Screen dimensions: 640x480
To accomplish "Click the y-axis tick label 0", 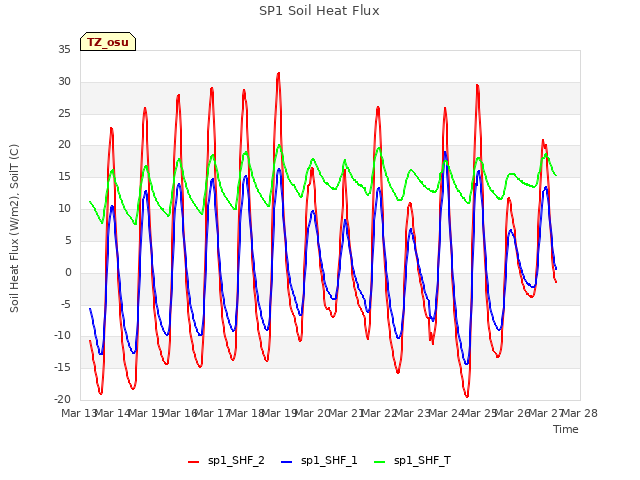I will coord(68,273).
